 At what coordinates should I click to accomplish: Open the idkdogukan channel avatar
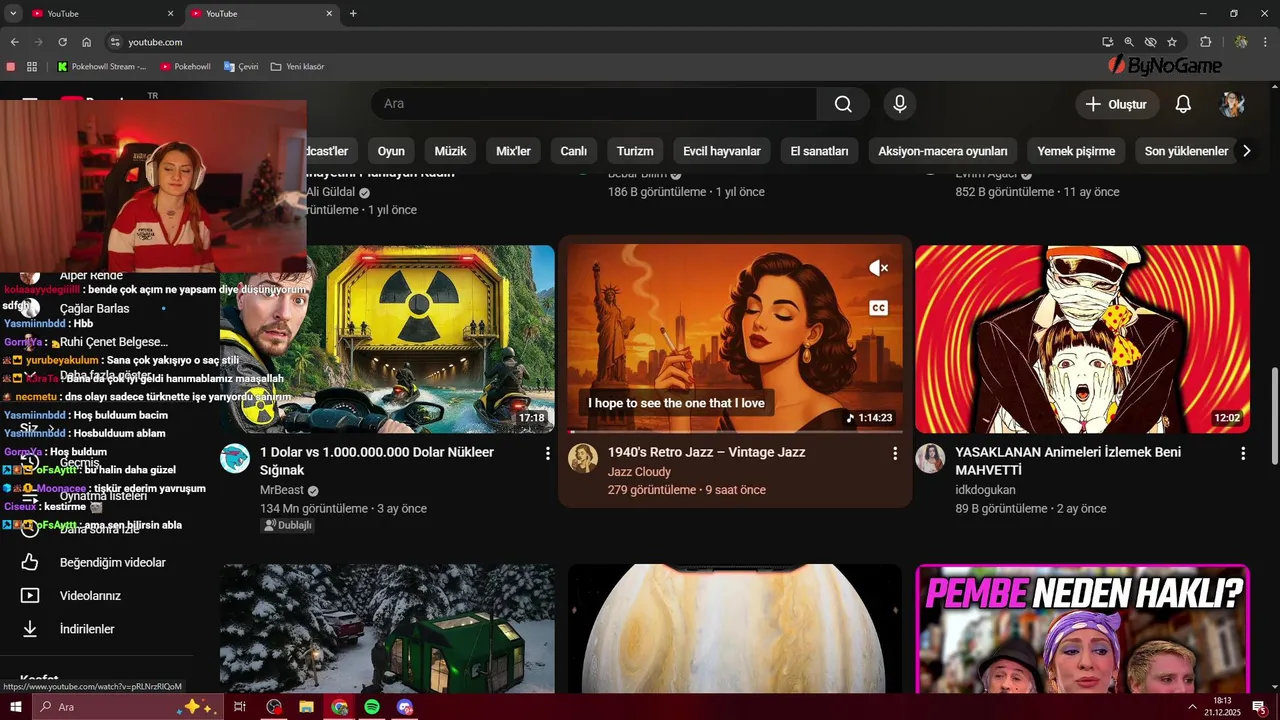[x=931, y=459]
